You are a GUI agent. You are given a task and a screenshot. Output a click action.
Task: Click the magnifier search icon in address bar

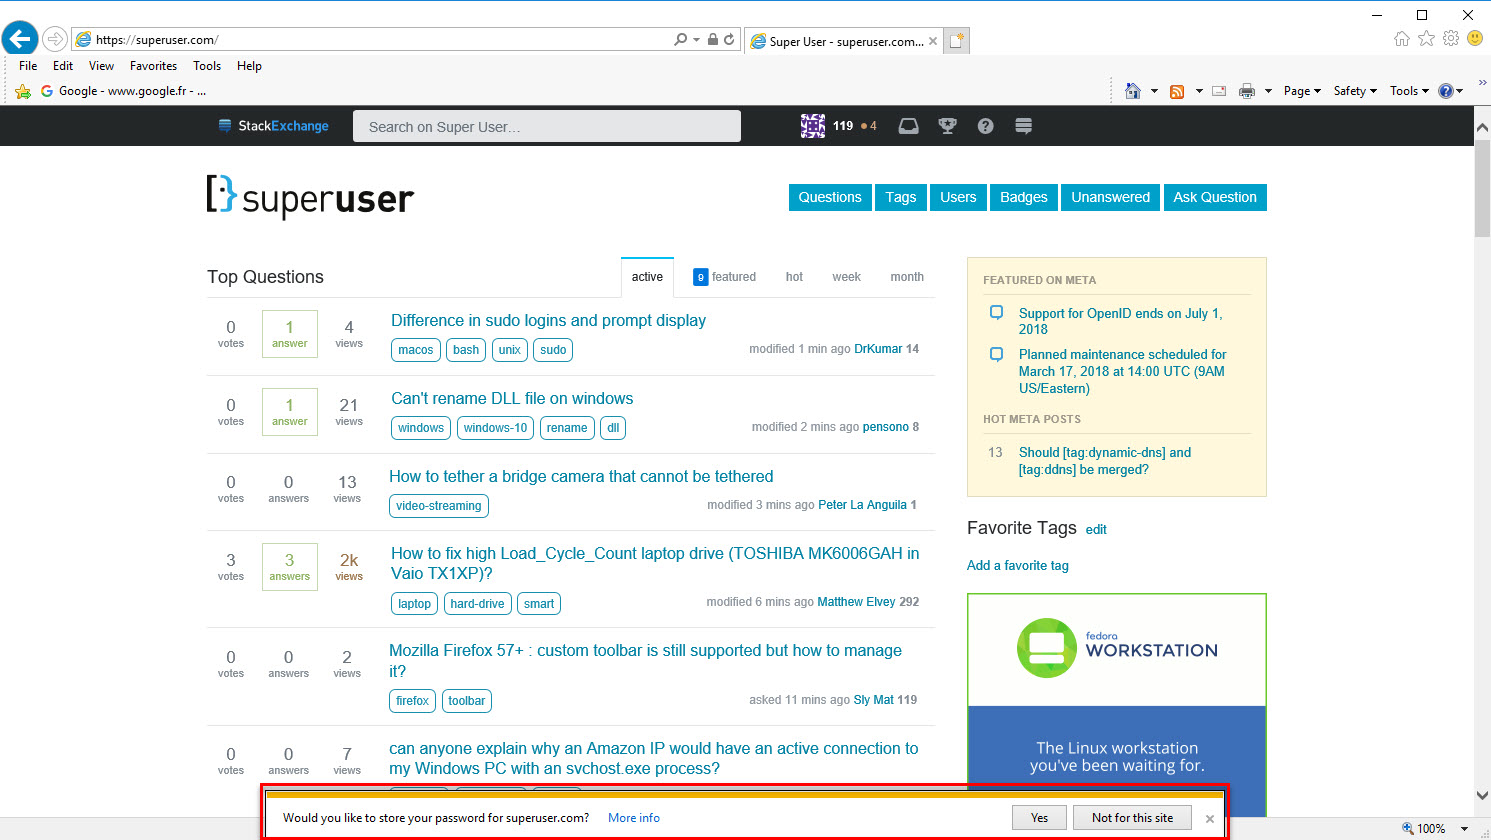(680, 40)
